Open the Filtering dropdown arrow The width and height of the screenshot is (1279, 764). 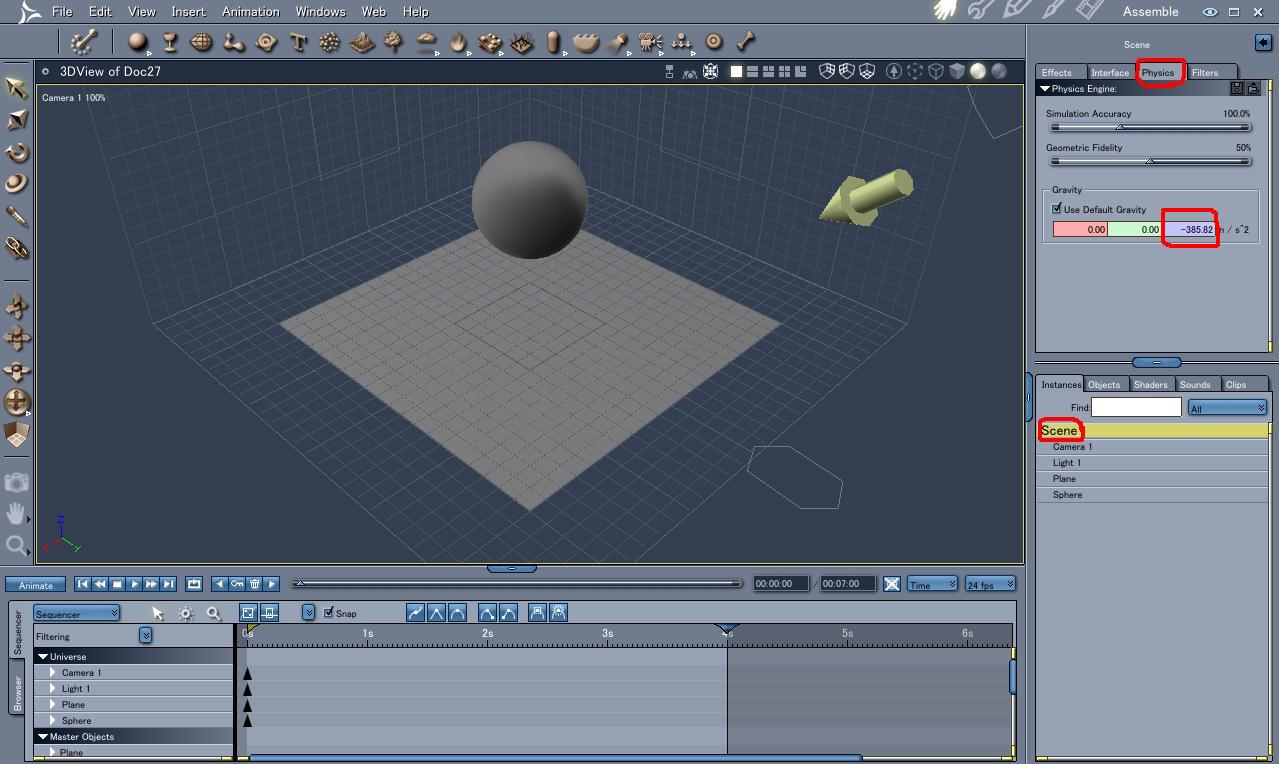click(145, 635)
